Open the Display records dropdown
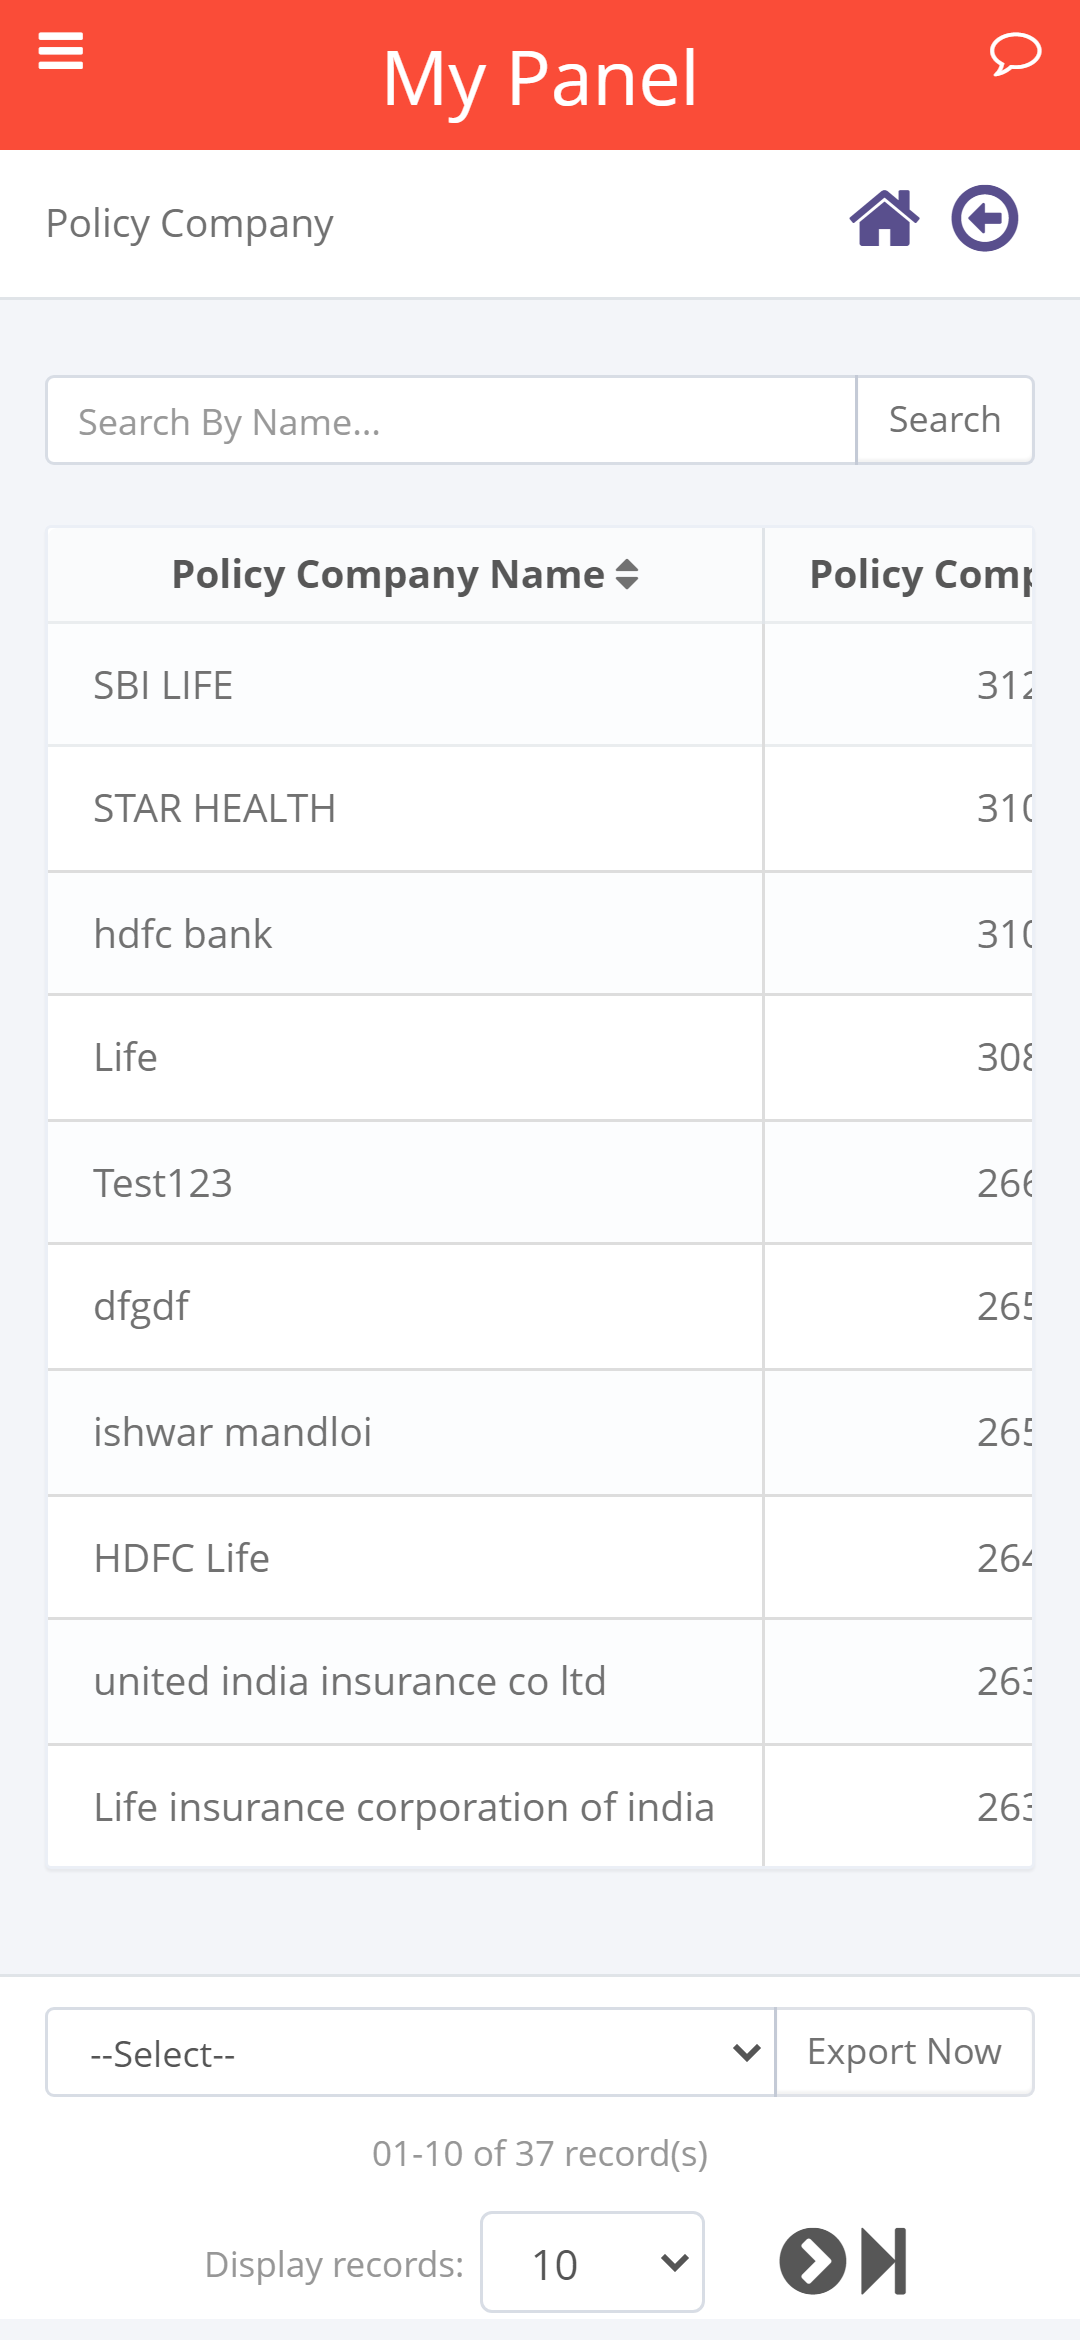Viewport: 1080px width, 2340px height. [592, 2262]
